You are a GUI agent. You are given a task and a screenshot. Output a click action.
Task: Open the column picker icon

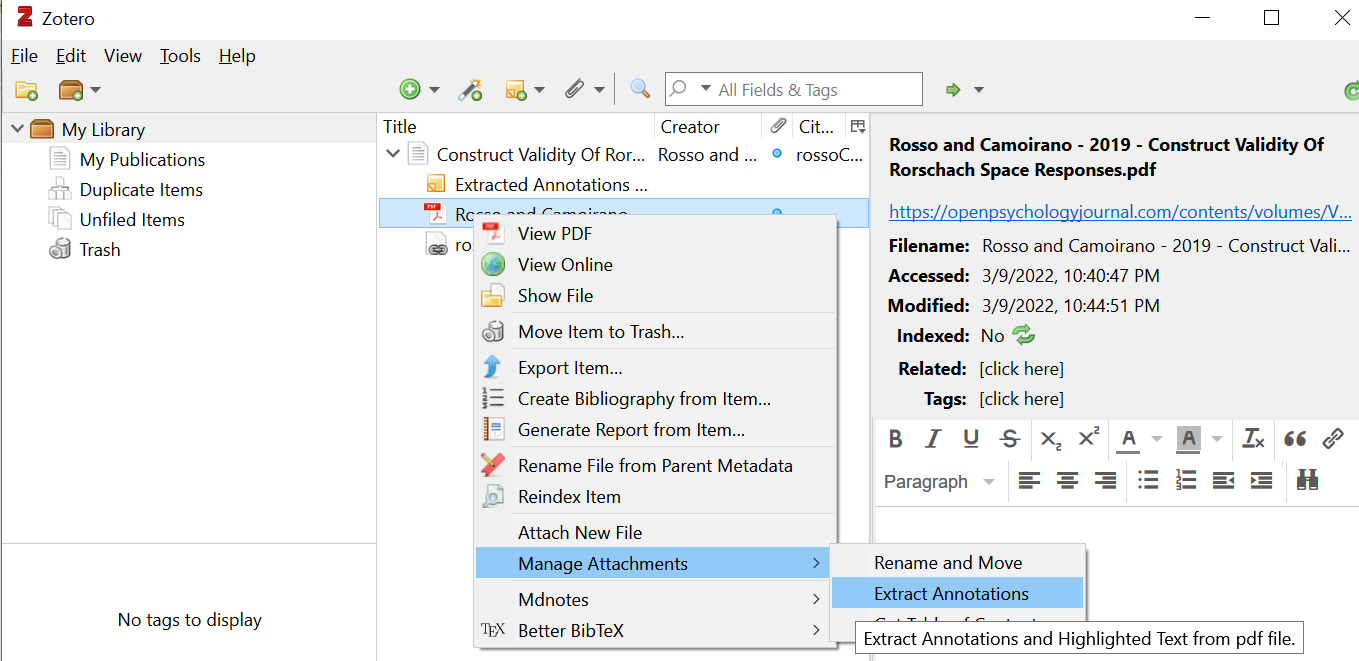(857, 126)
